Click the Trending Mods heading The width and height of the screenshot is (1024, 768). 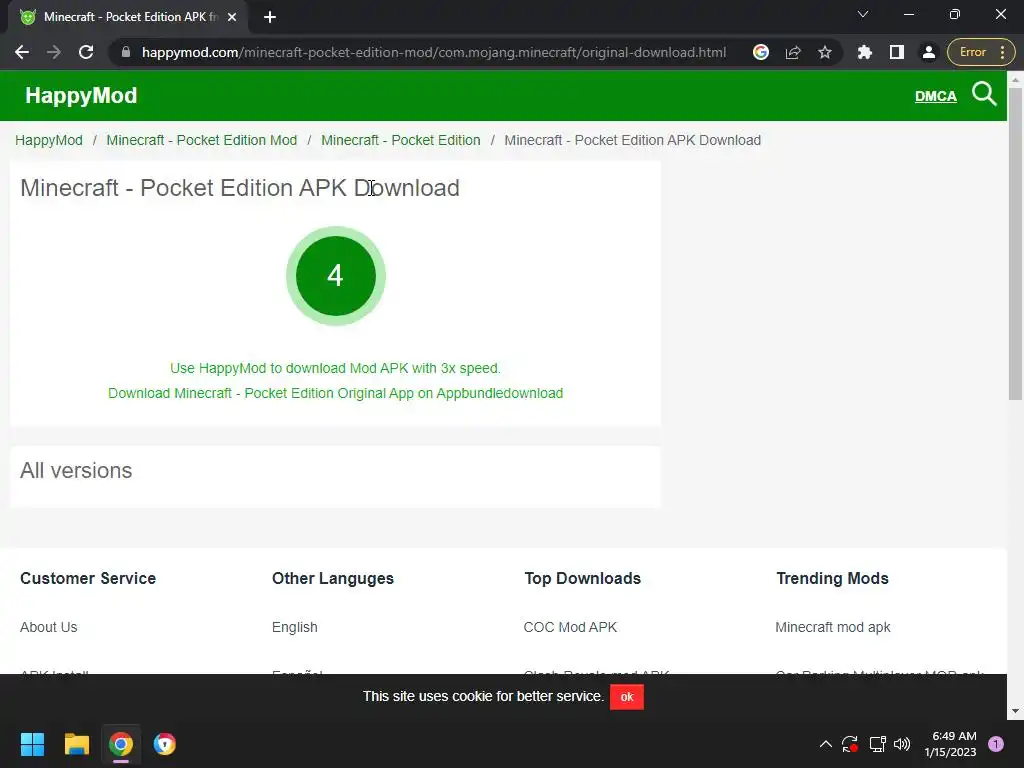click(x=832, y=579)
